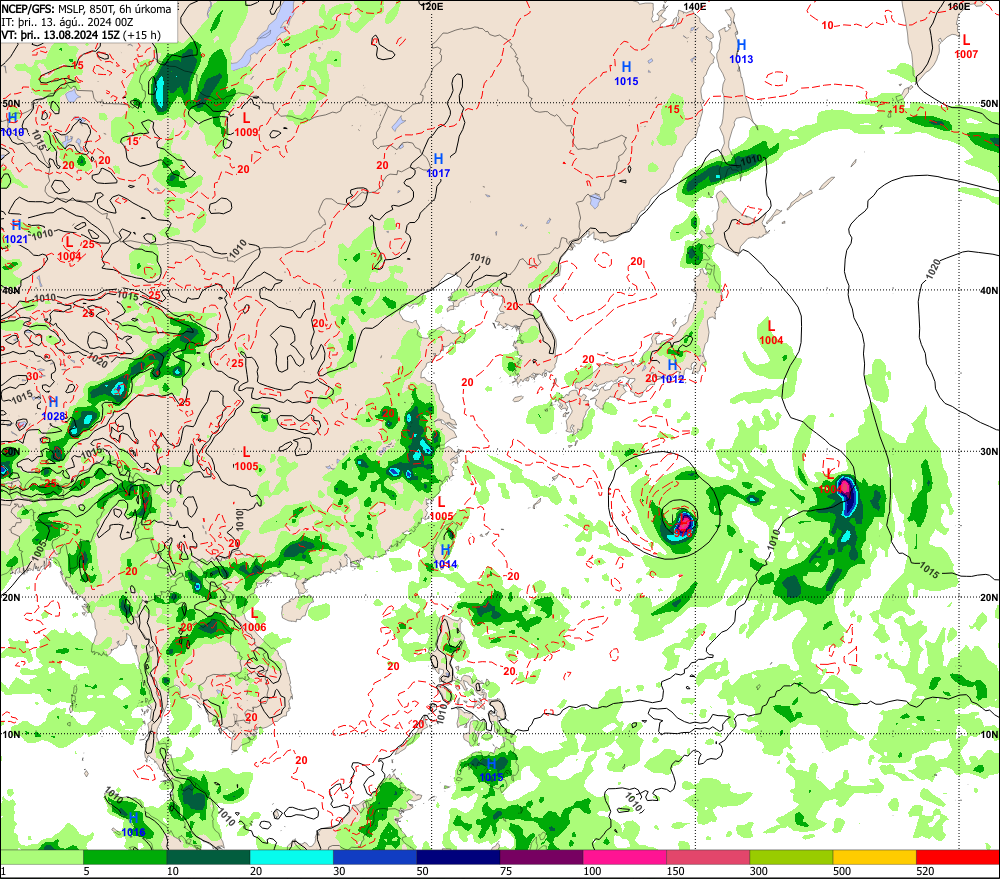This screenshot has width=1000, height=879.
Task: Click the "160E" longitude label
Action: [x=958, y=6]
